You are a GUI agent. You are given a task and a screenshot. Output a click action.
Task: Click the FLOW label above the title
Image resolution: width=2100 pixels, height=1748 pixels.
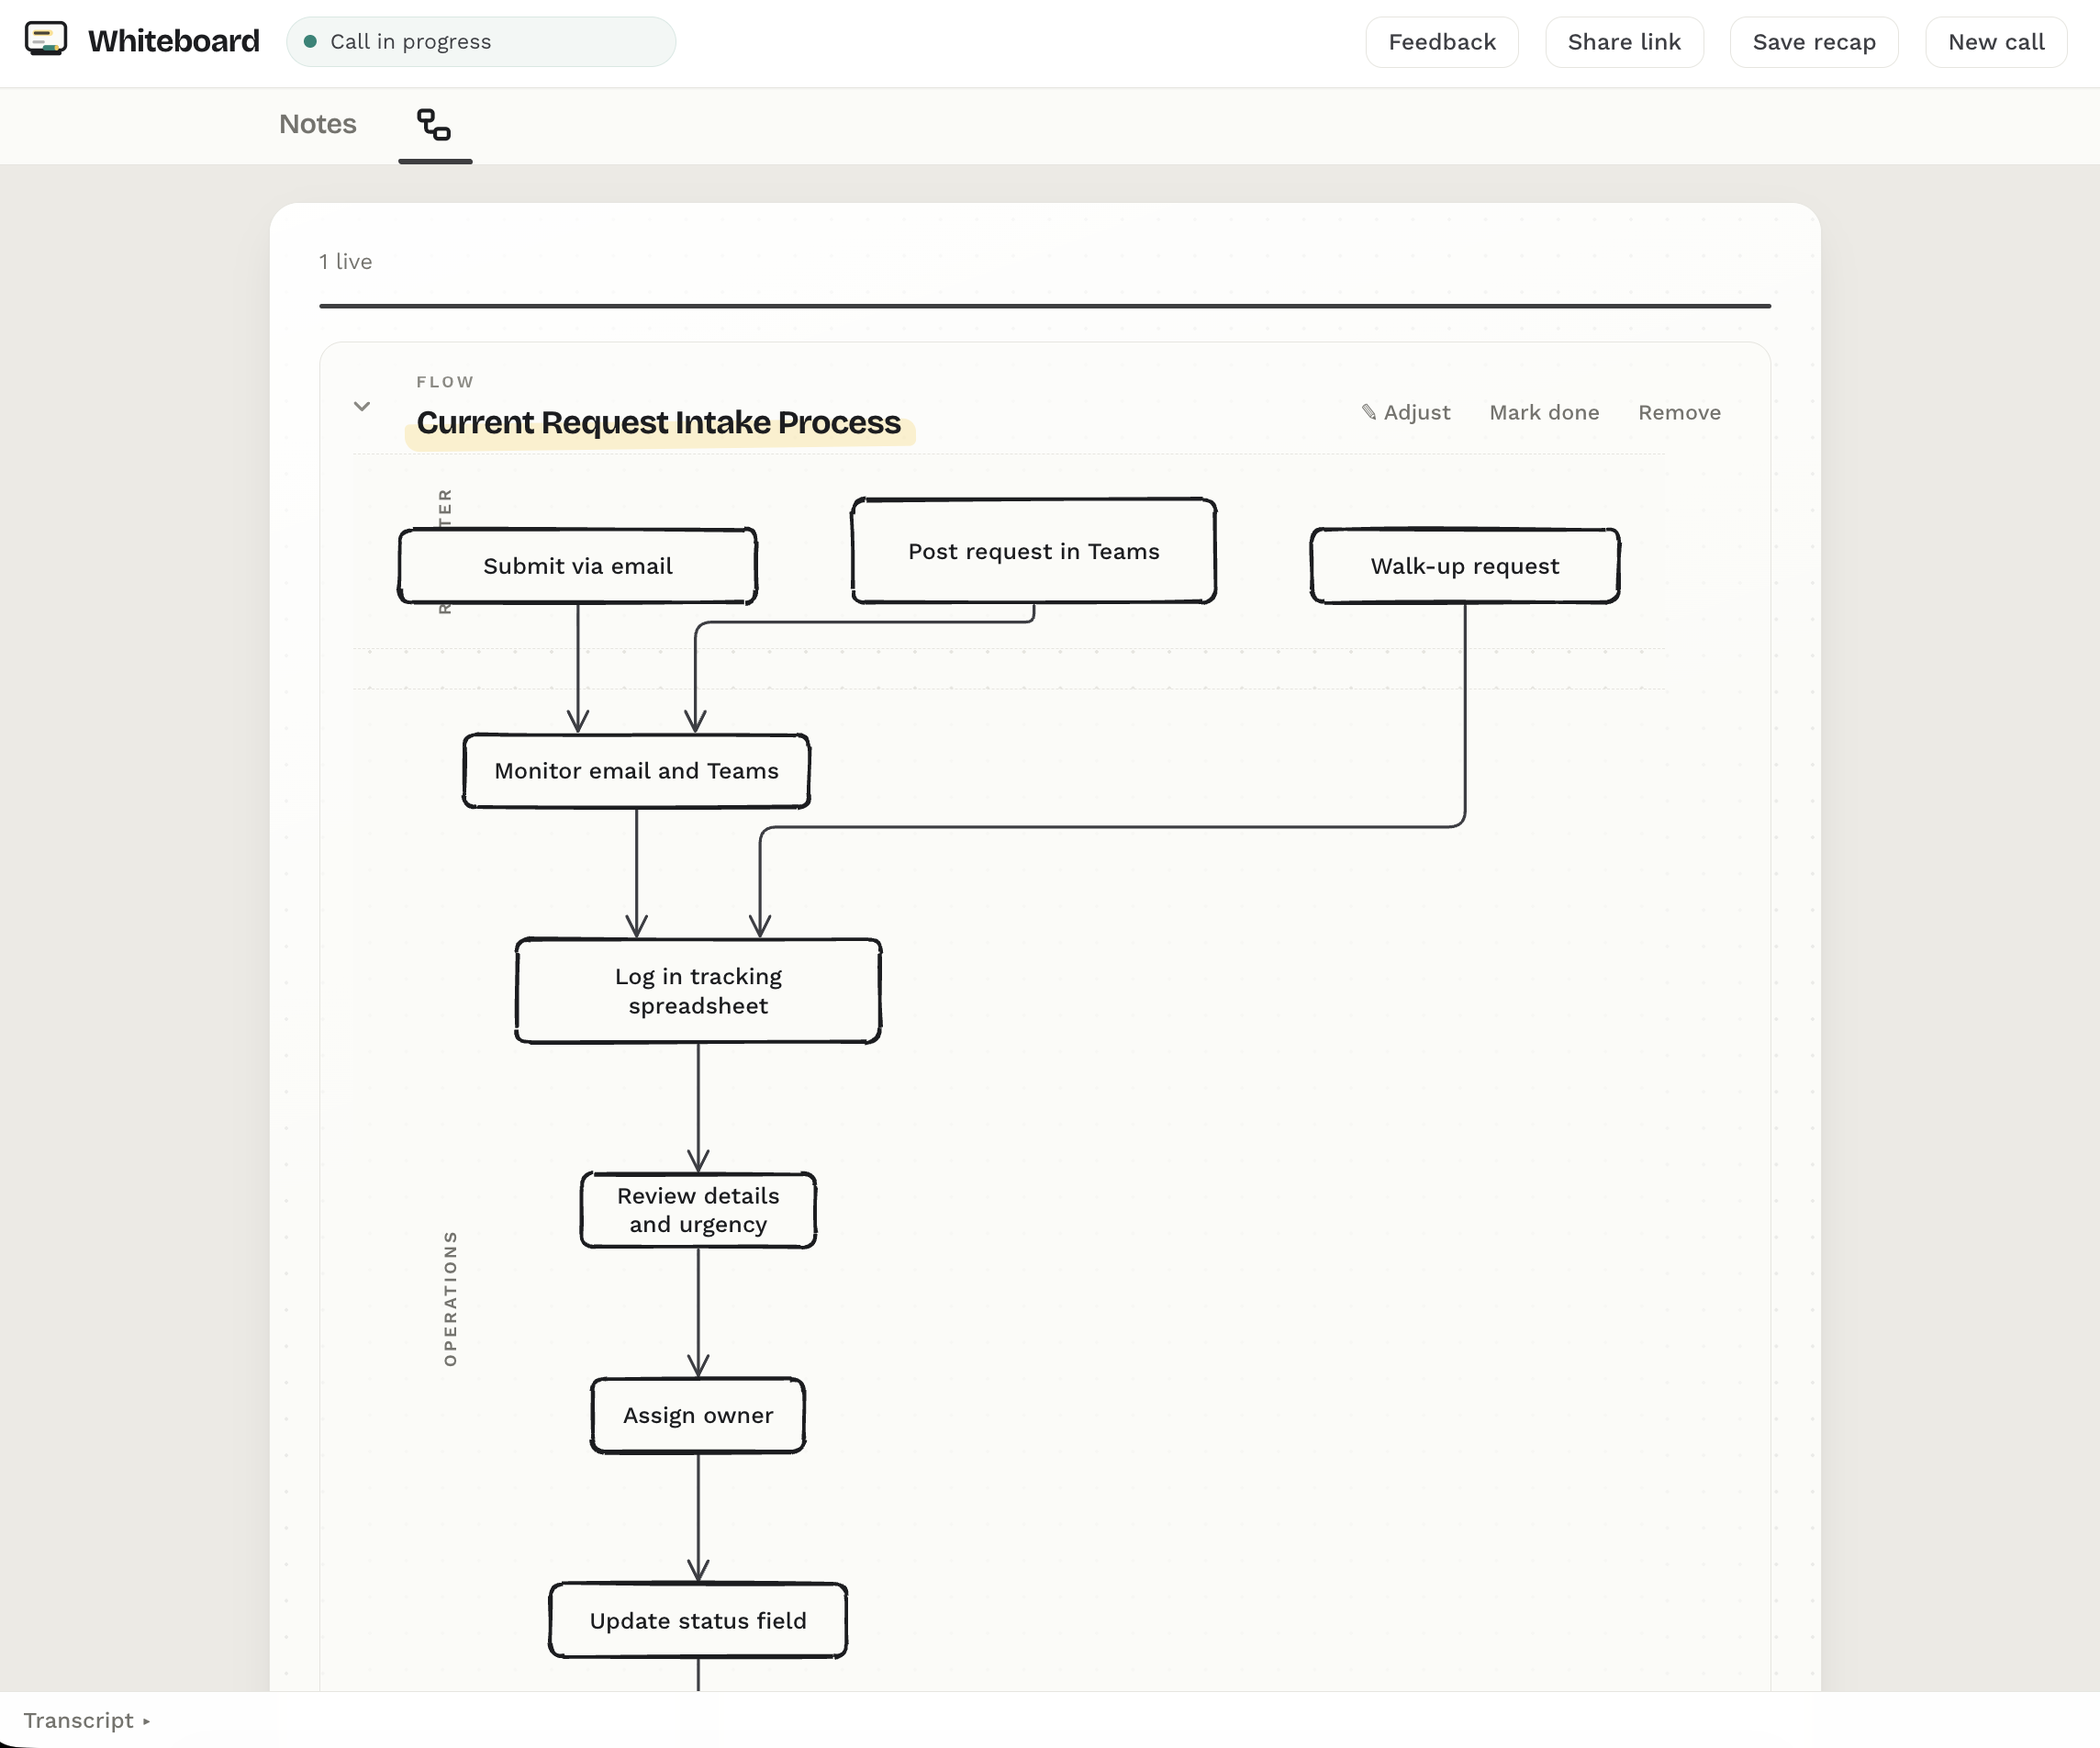tap(445, 382)
